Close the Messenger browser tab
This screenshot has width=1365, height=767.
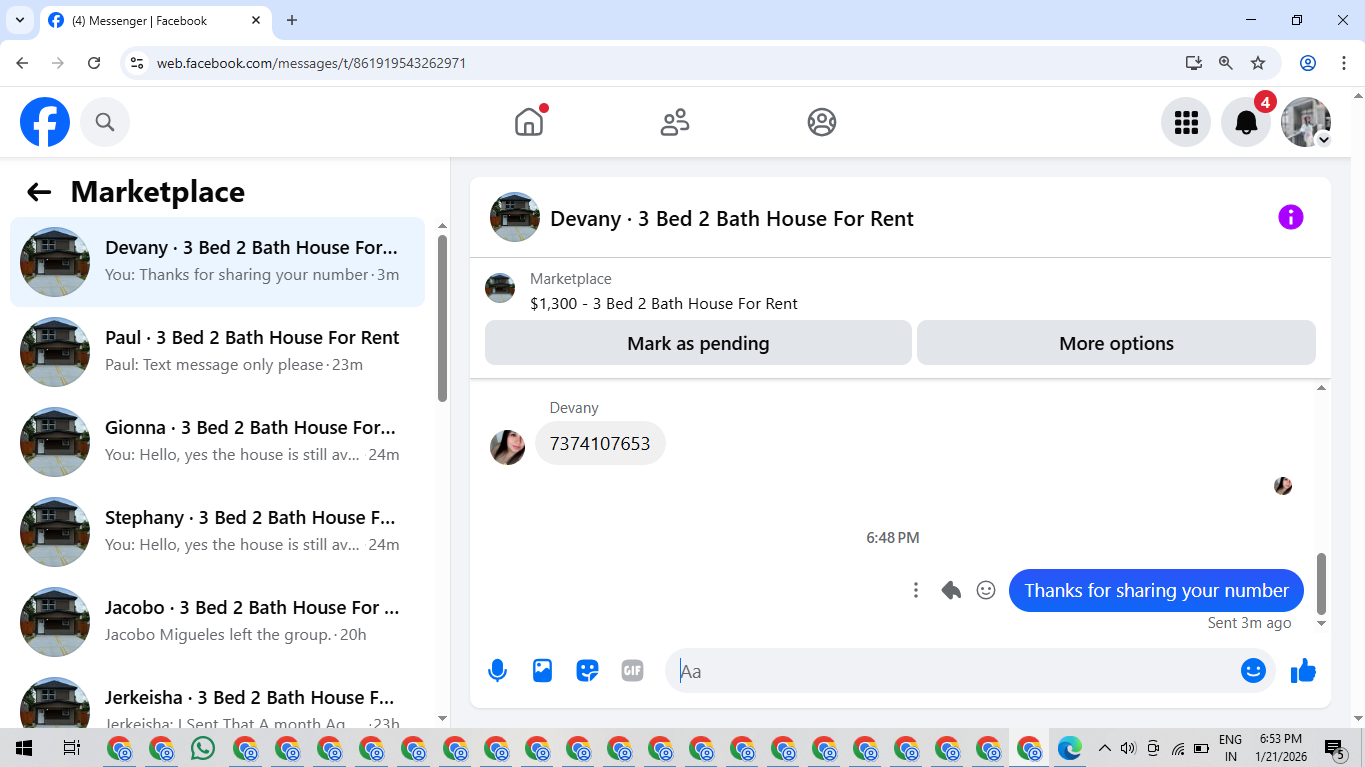(255, 20)
